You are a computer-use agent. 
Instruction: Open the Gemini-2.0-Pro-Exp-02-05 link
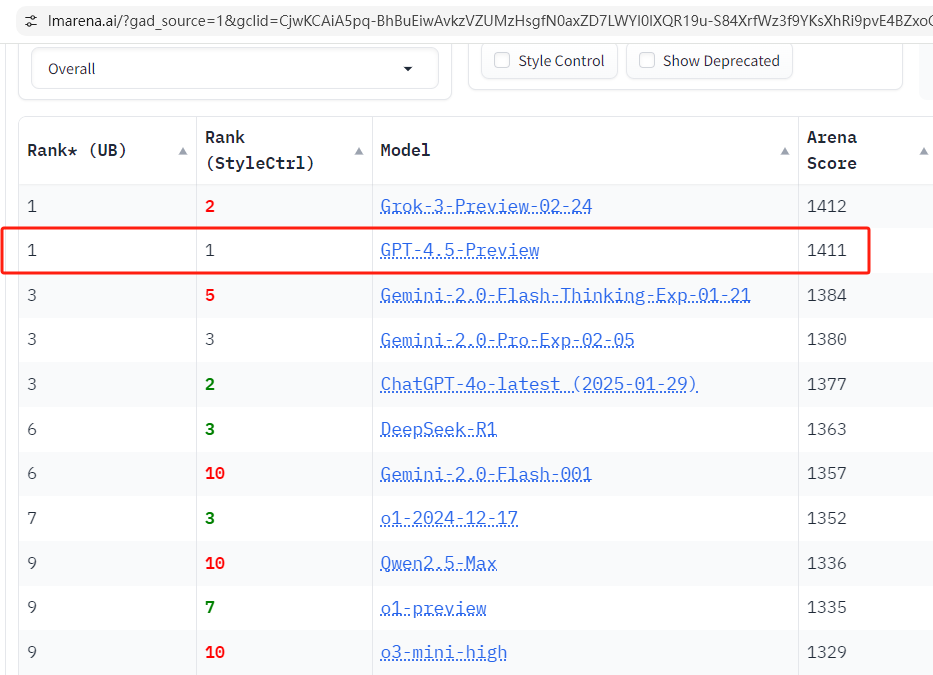click(x=507, y=339)
